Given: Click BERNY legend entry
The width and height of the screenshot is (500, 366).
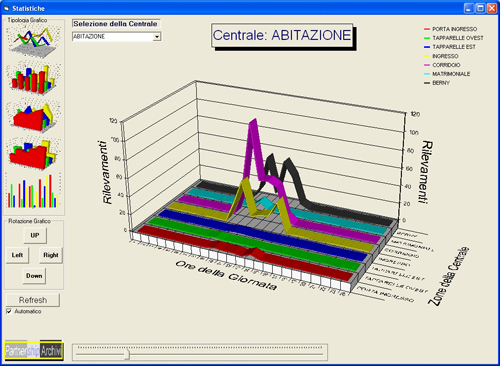Looking at the screenshot, I should pyautogui.click(x=437, y=83).
